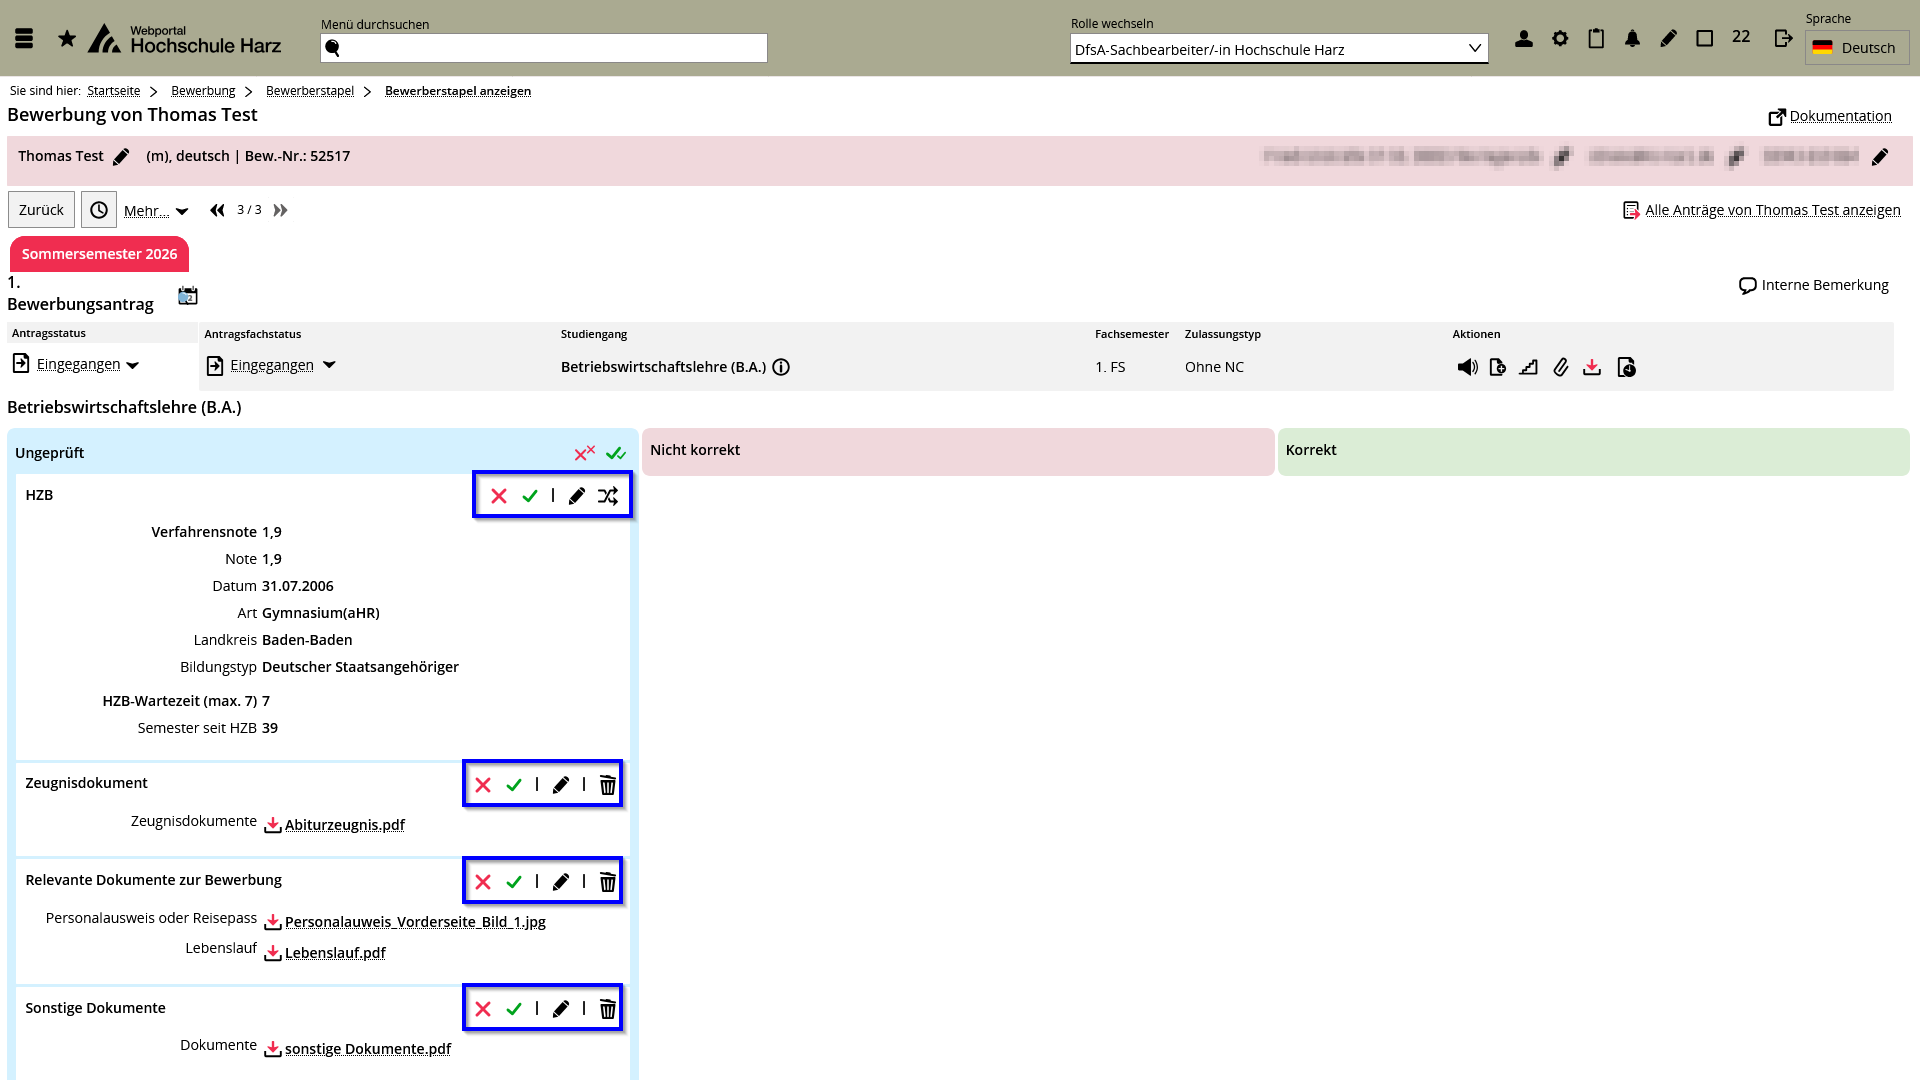Screen dimensions: 1920x1080
Task: Click the loudspeaker icon in Aktionen
Action: [x=1467, y=368]
